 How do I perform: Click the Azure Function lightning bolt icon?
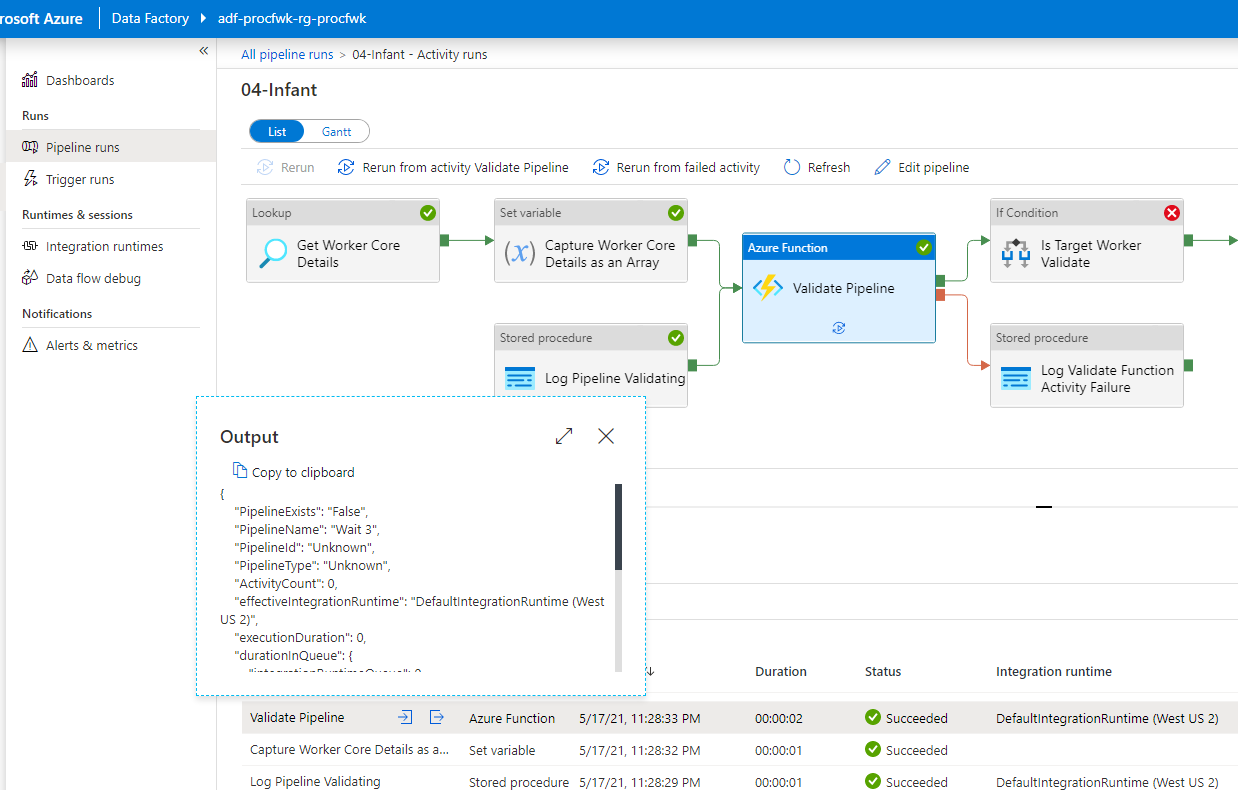(x=768, y=288)
